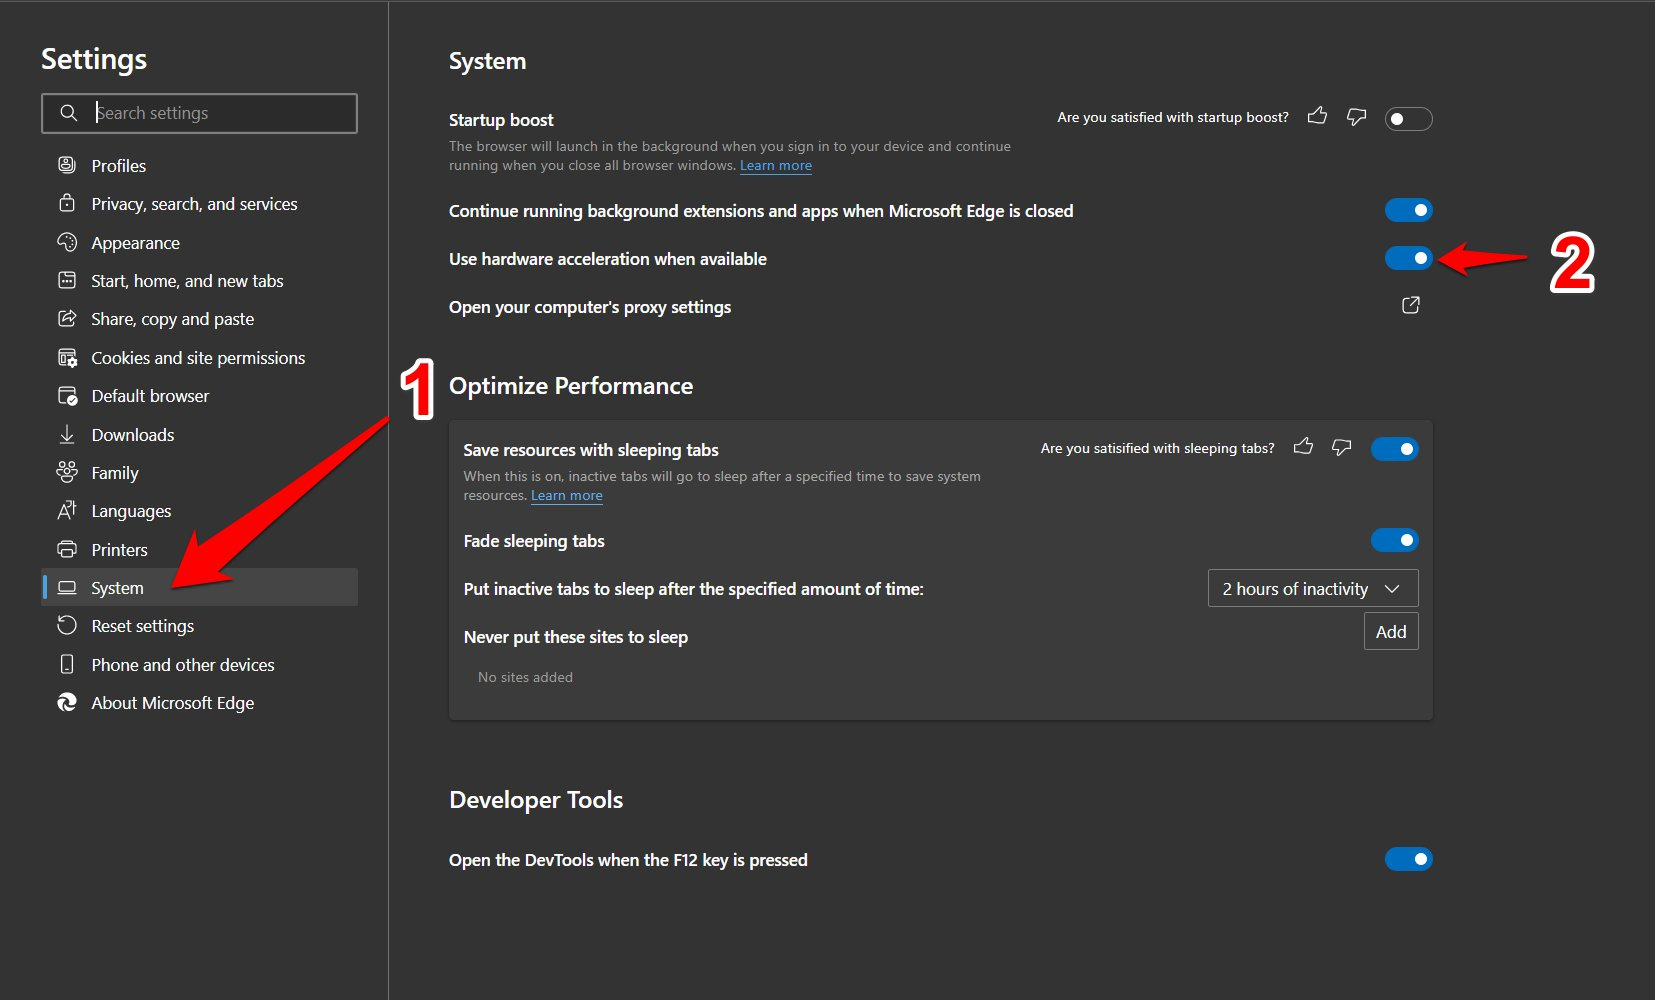Select Cookies and site permissions
This screenshot has height=1000, width=1655.
coord(198,358)
